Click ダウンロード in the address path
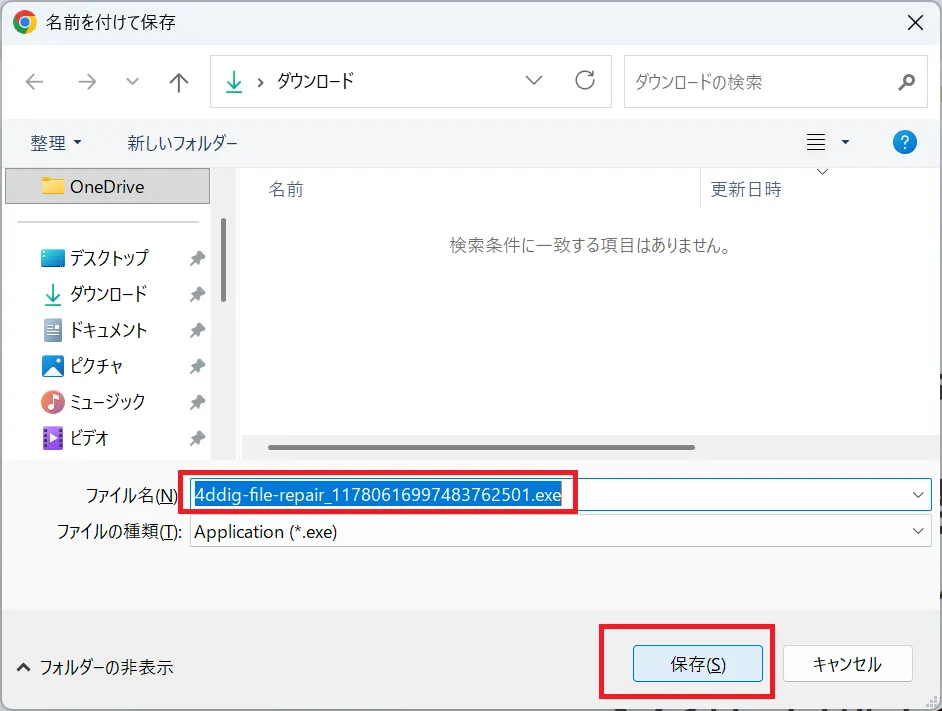942x711 pixels. (x=315, y=81)
